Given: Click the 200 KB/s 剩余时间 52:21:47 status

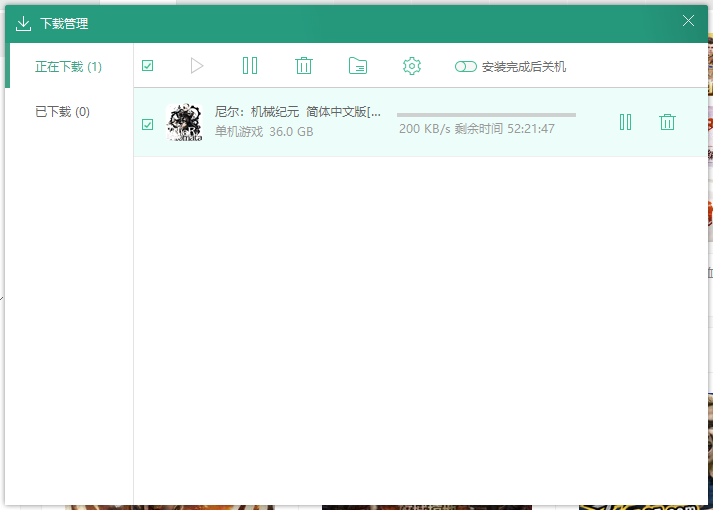Looking at the screenshot, I should click(x=477, y=129).
